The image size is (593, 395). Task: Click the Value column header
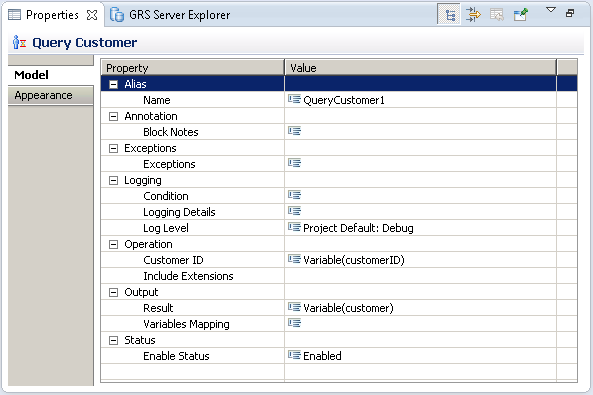click(x=421, y=68)
